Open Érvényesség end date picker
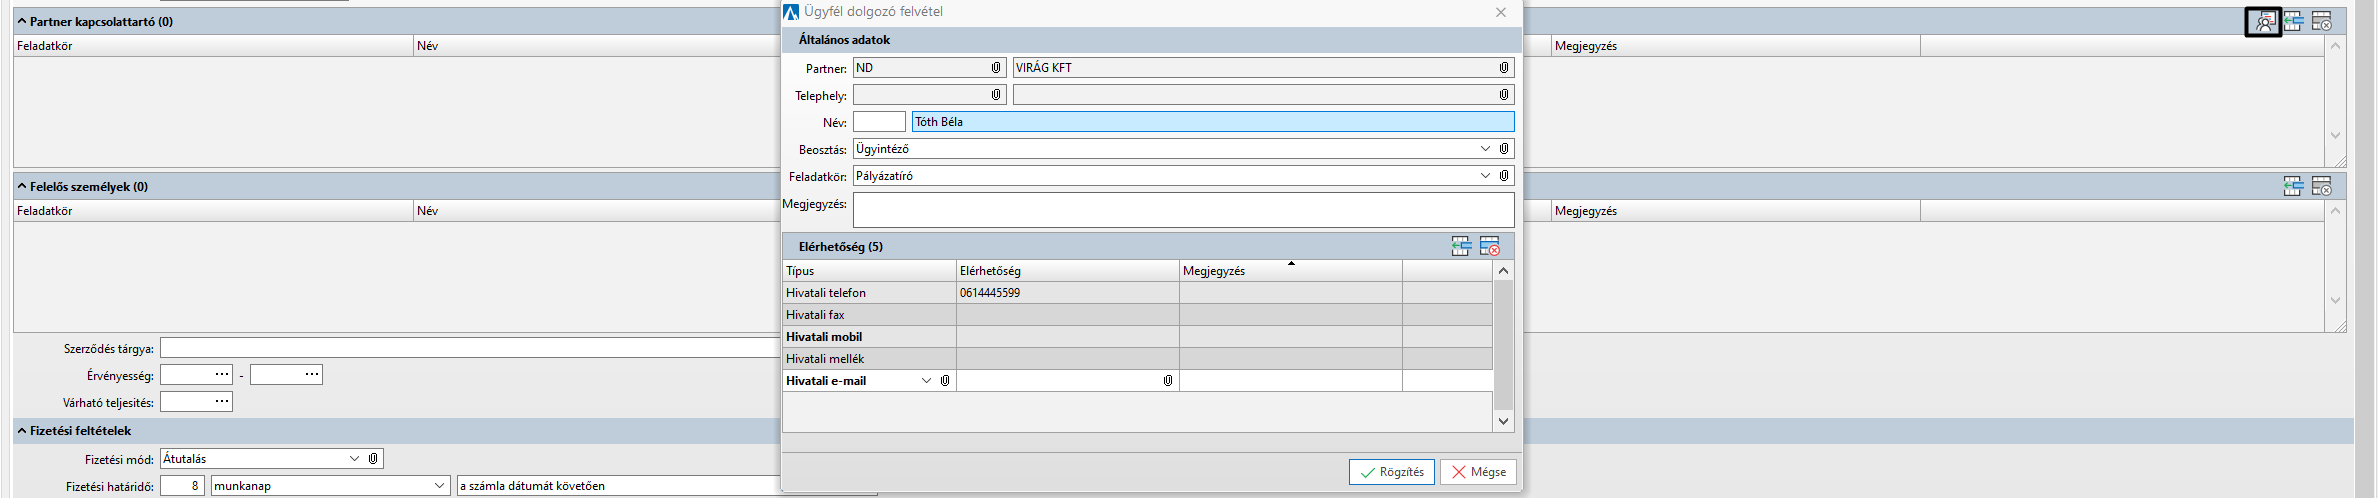The height and width of the screenshot is (498, 2378). 312,374
